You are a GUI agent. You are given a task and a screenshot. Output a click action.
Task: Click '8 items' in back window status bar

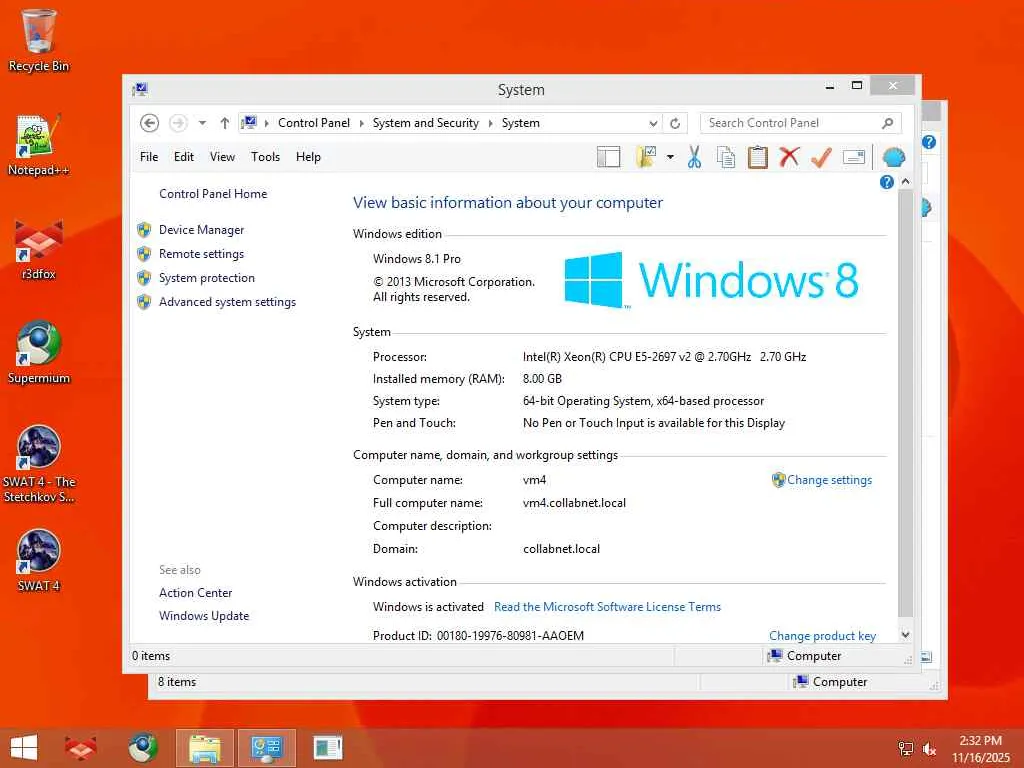click(176, 682)
